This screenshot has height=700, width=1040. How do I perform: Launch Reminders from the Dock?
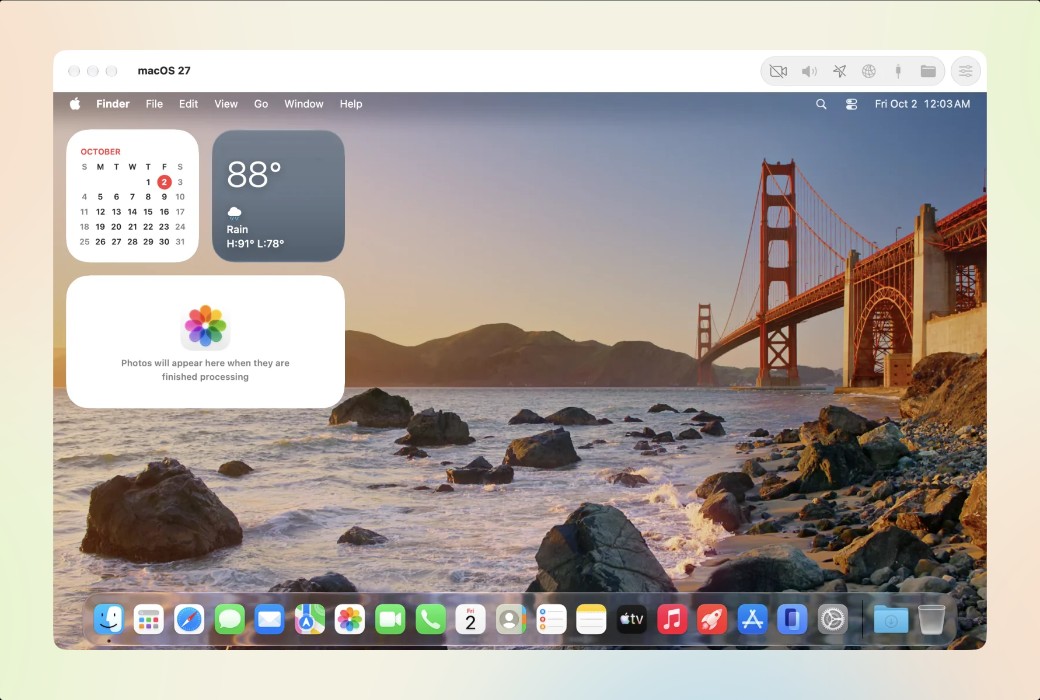click(551, 620)
